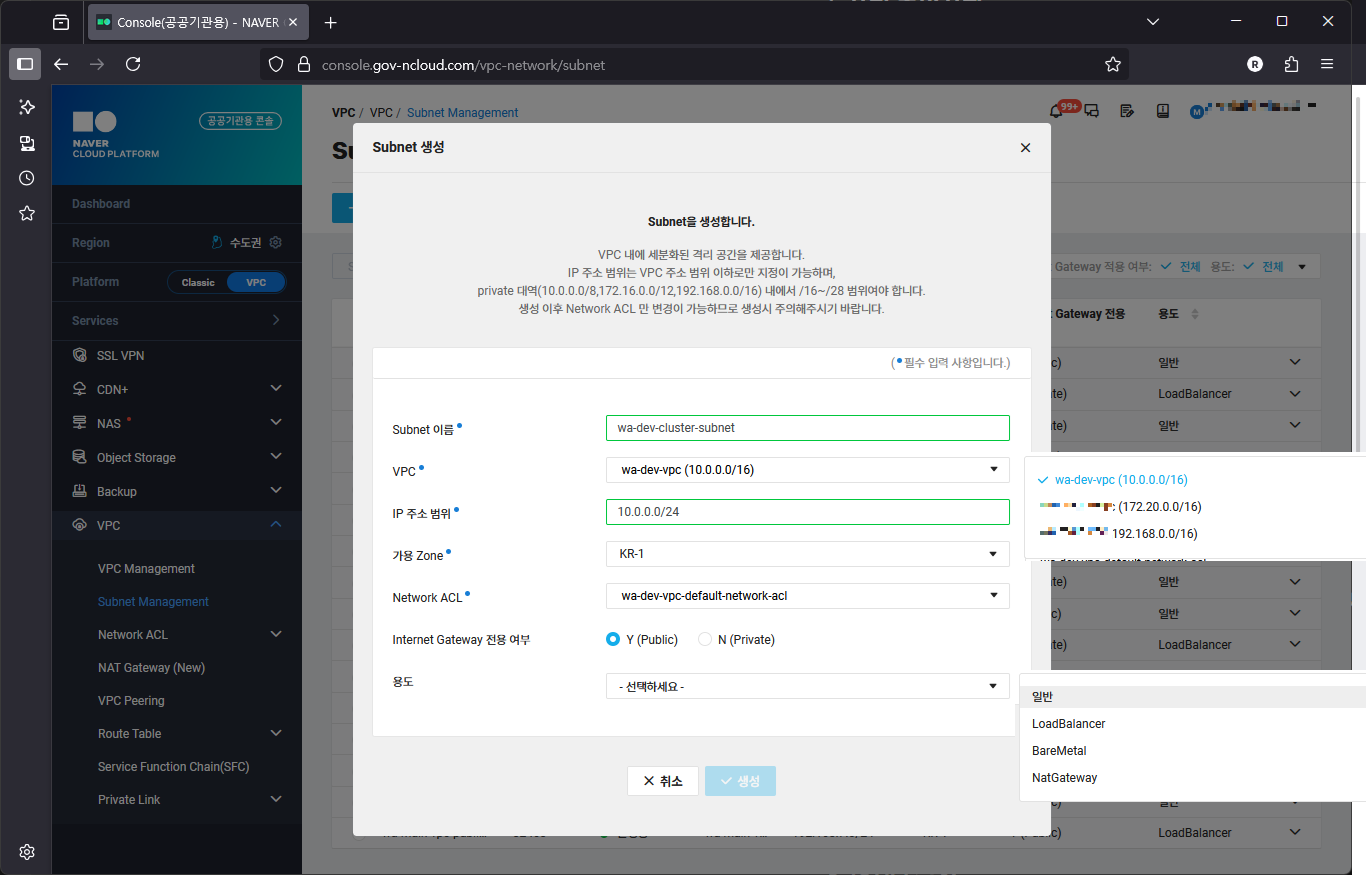Open the VPC dropdown in the dialog
The width and height of the screenshot is (1366, 875).
point(808,469)
